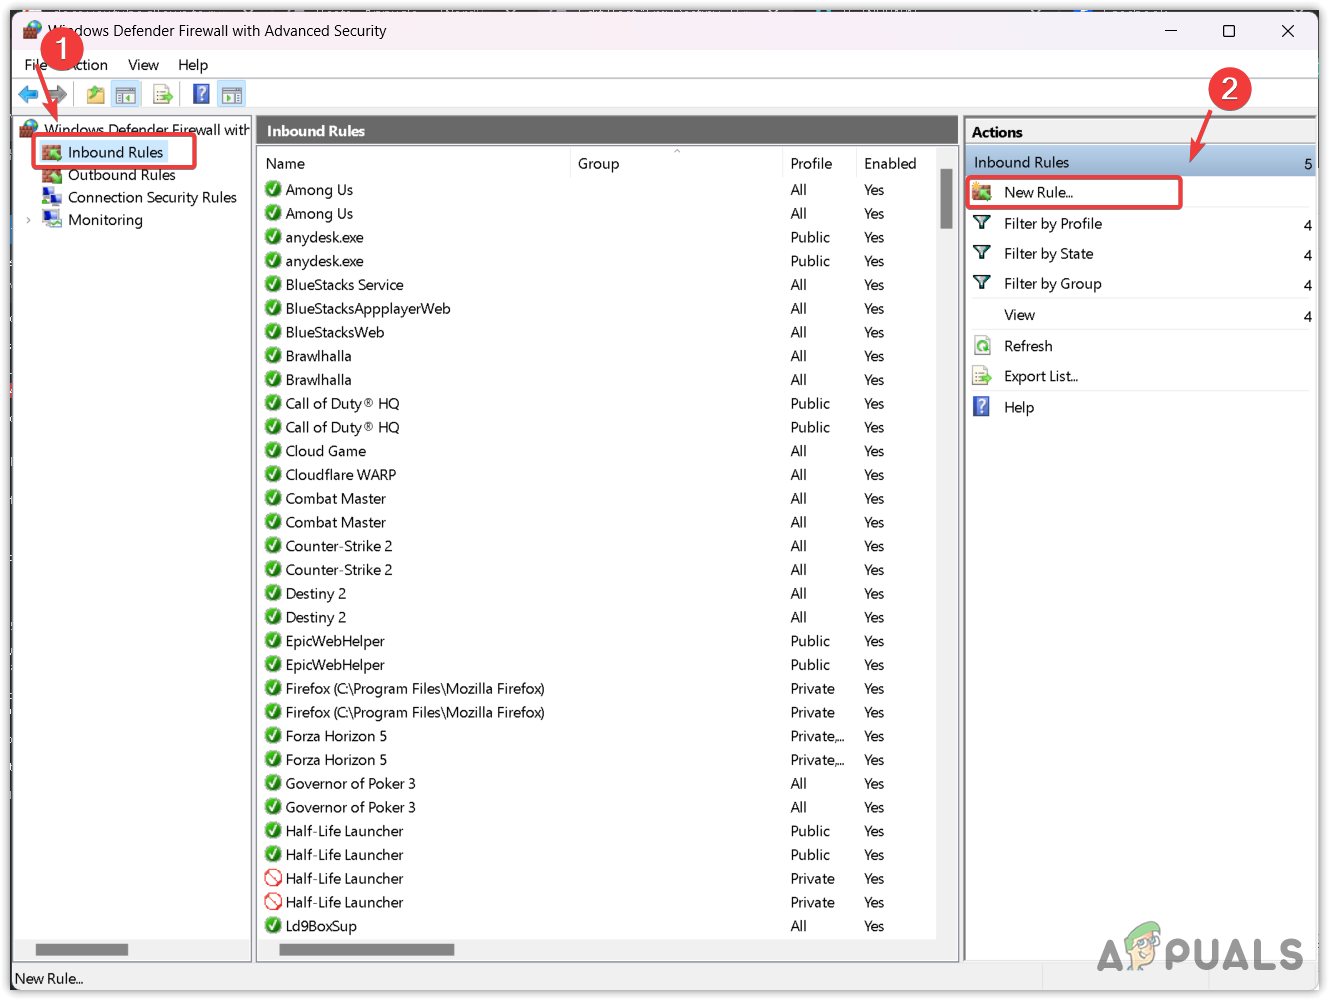Click the Back arrow toolbar icon
This screenshot has height=1000, width=1329.
coord(28,94)
